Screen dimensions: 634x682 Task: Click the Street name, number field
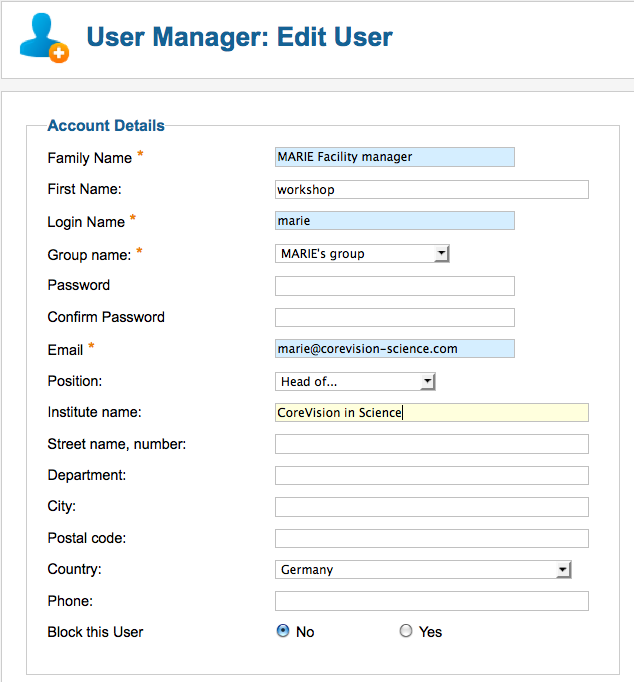click(x=432, y=444)
